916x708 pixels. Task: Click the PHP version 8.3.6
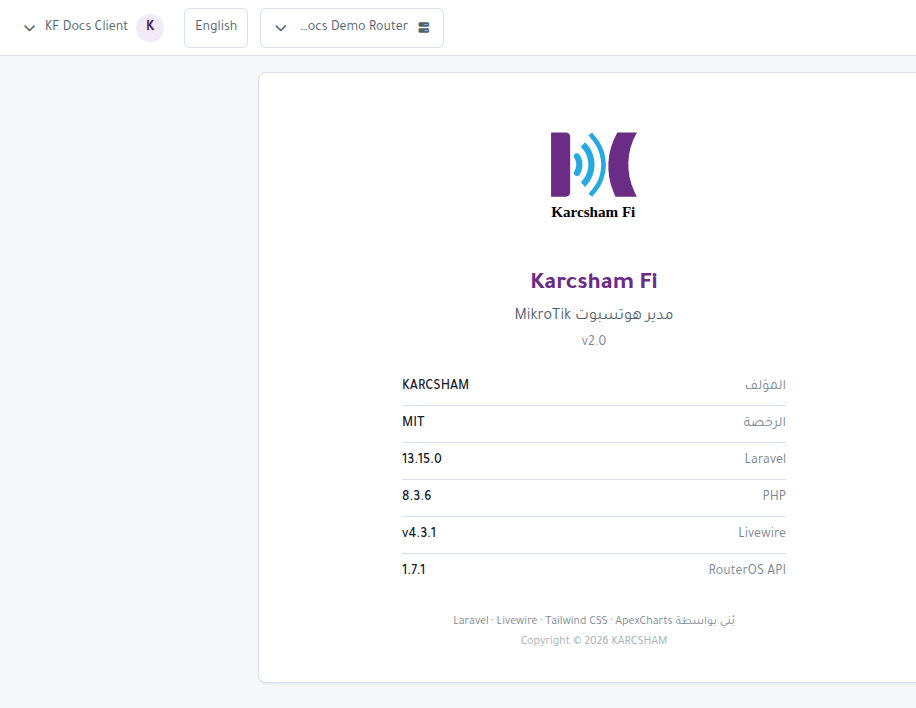pyautogui.click(x=417, y=495)
